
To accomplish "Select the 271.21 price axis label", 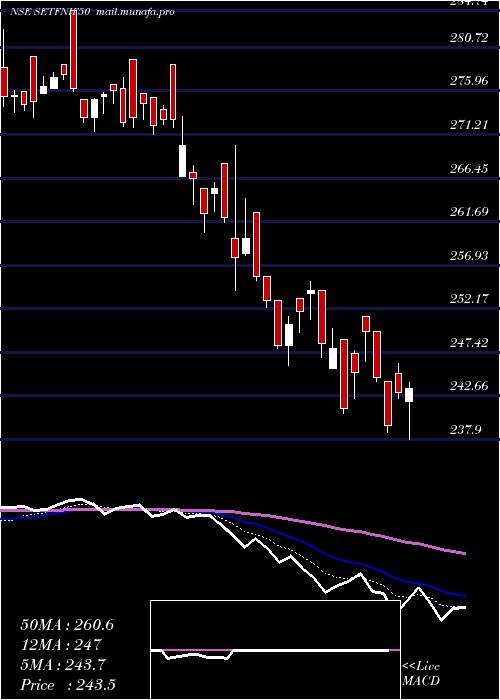I will point(469,125).
